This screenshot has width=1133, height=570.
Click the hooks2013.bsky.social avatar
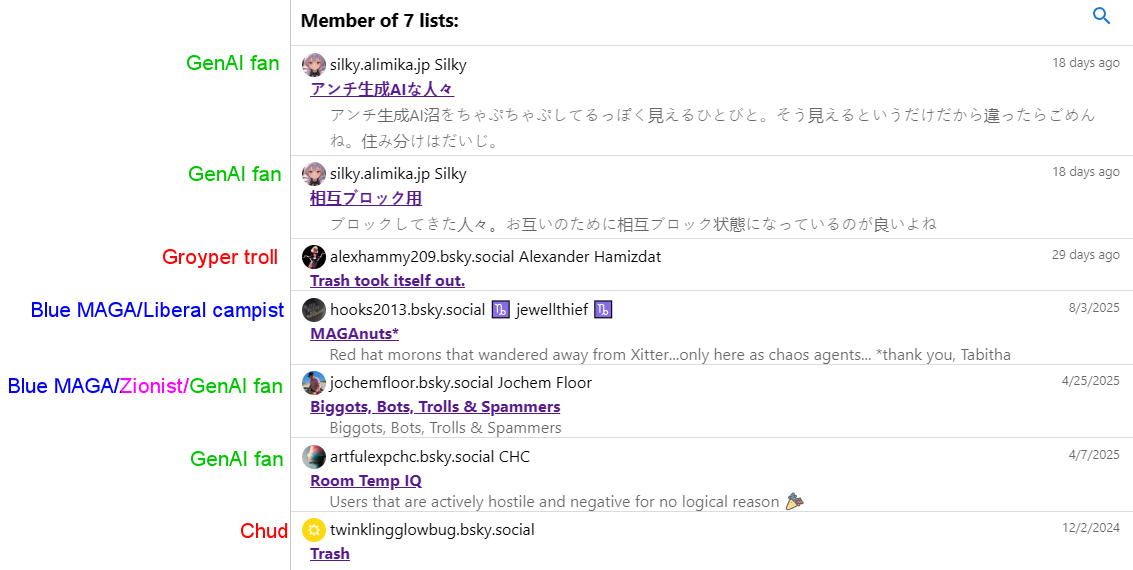tap(314, 310)
